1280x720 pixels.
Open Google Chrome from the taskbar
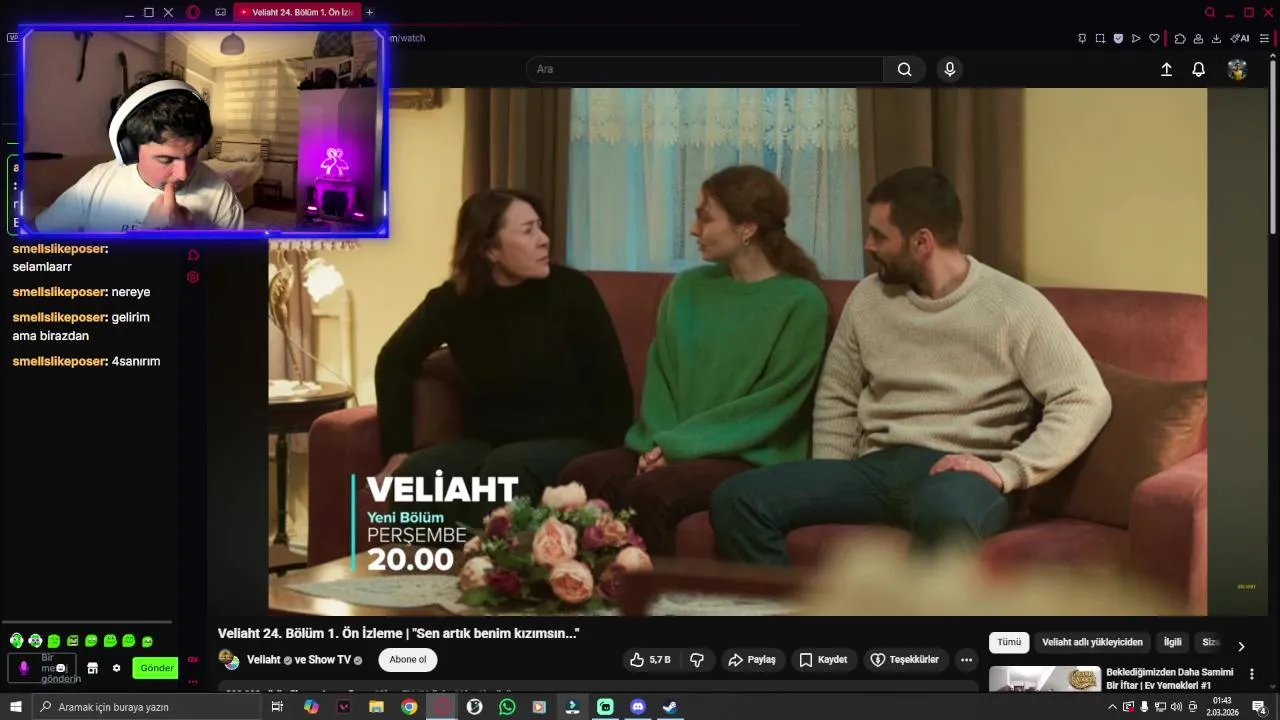pos(409,707)
